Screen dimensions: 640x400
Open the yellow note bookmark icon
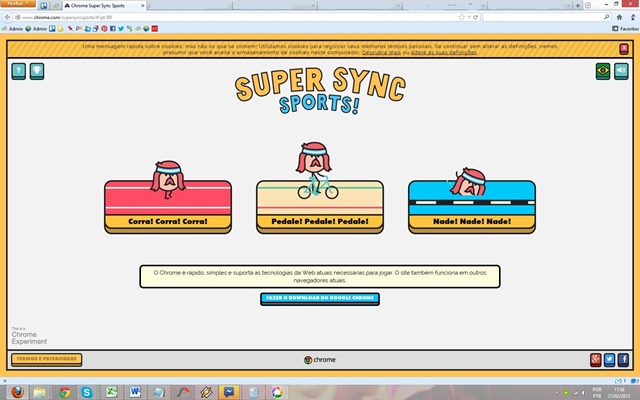(x=60, y=29)
